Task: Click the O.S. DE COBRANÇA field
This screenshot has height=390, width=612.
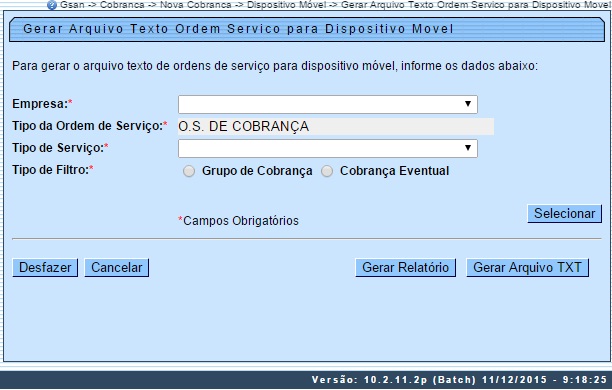Action: pyautogui.click(x=336, y=126)
